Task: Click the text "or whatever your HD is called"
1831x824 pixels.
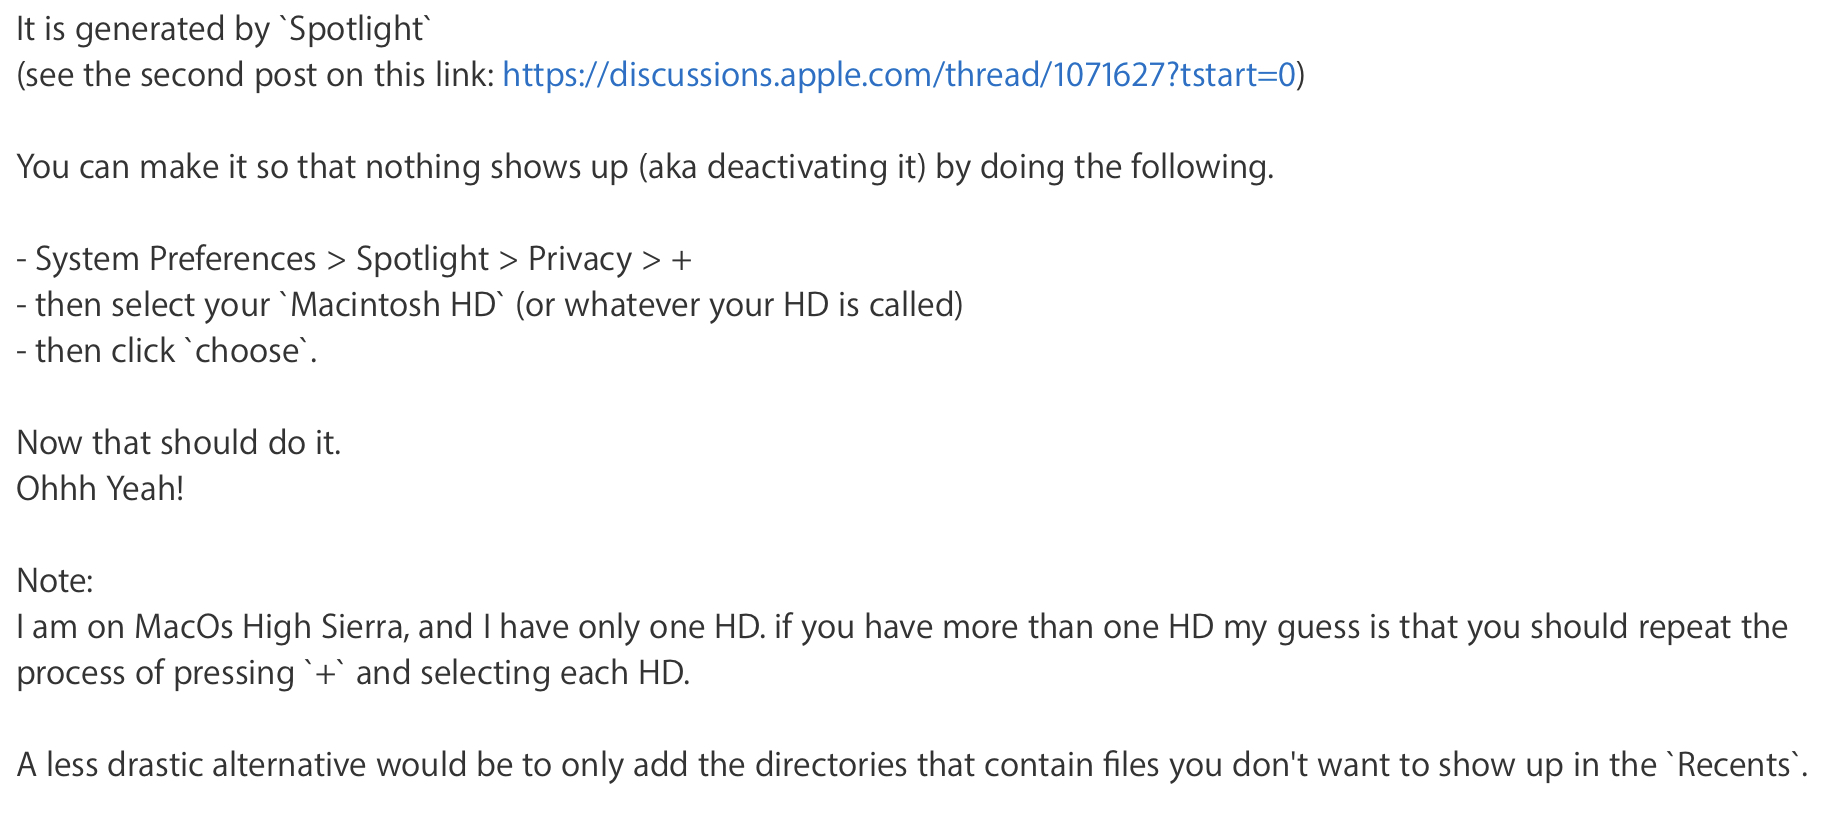Action: coord(739,305)
